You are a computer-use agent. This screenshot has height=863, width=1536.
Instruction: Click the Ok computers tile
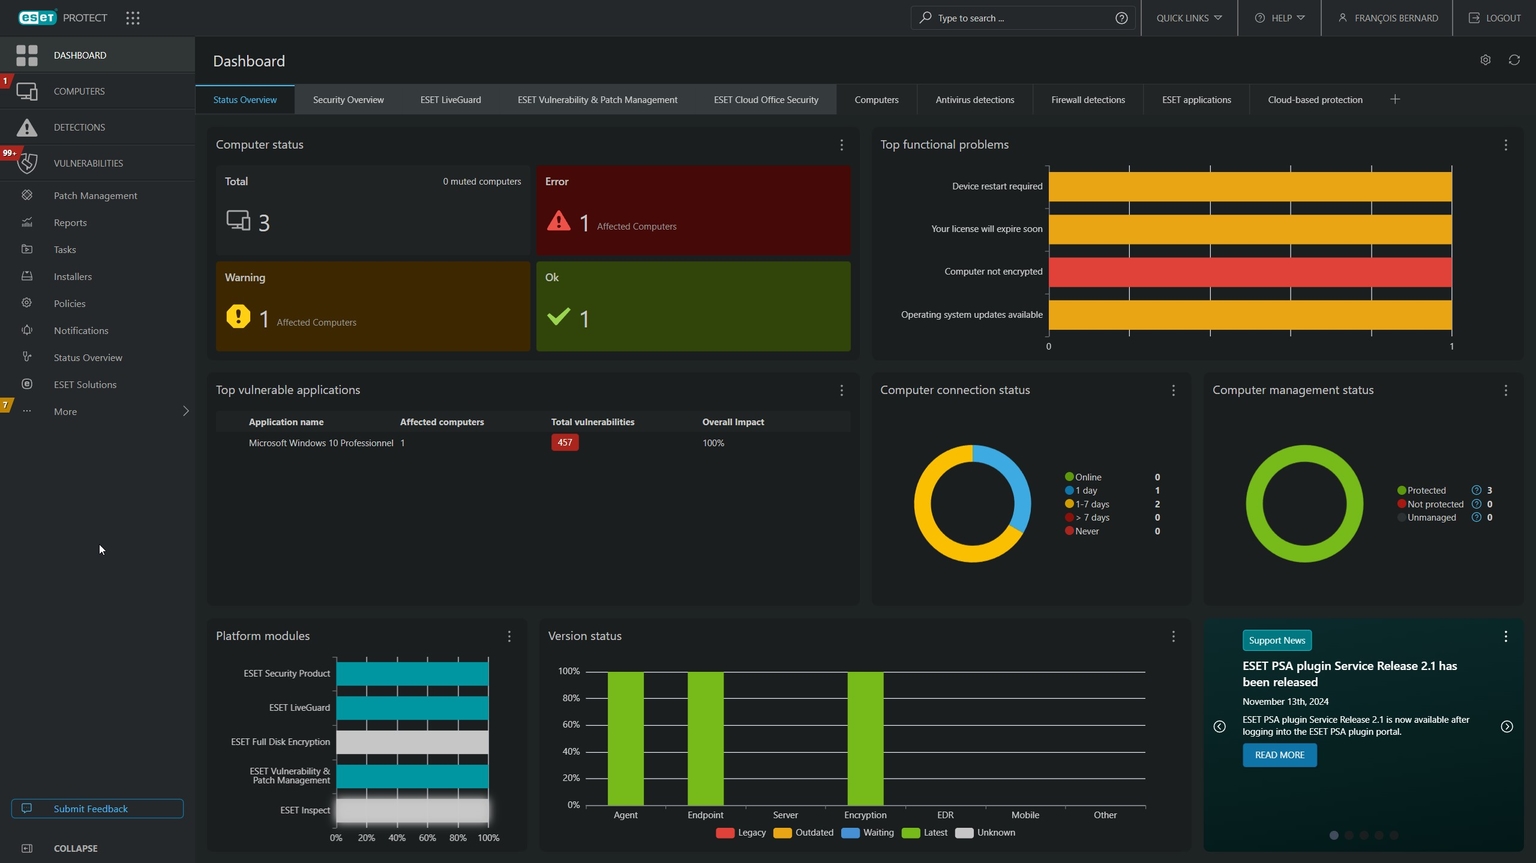693,306
